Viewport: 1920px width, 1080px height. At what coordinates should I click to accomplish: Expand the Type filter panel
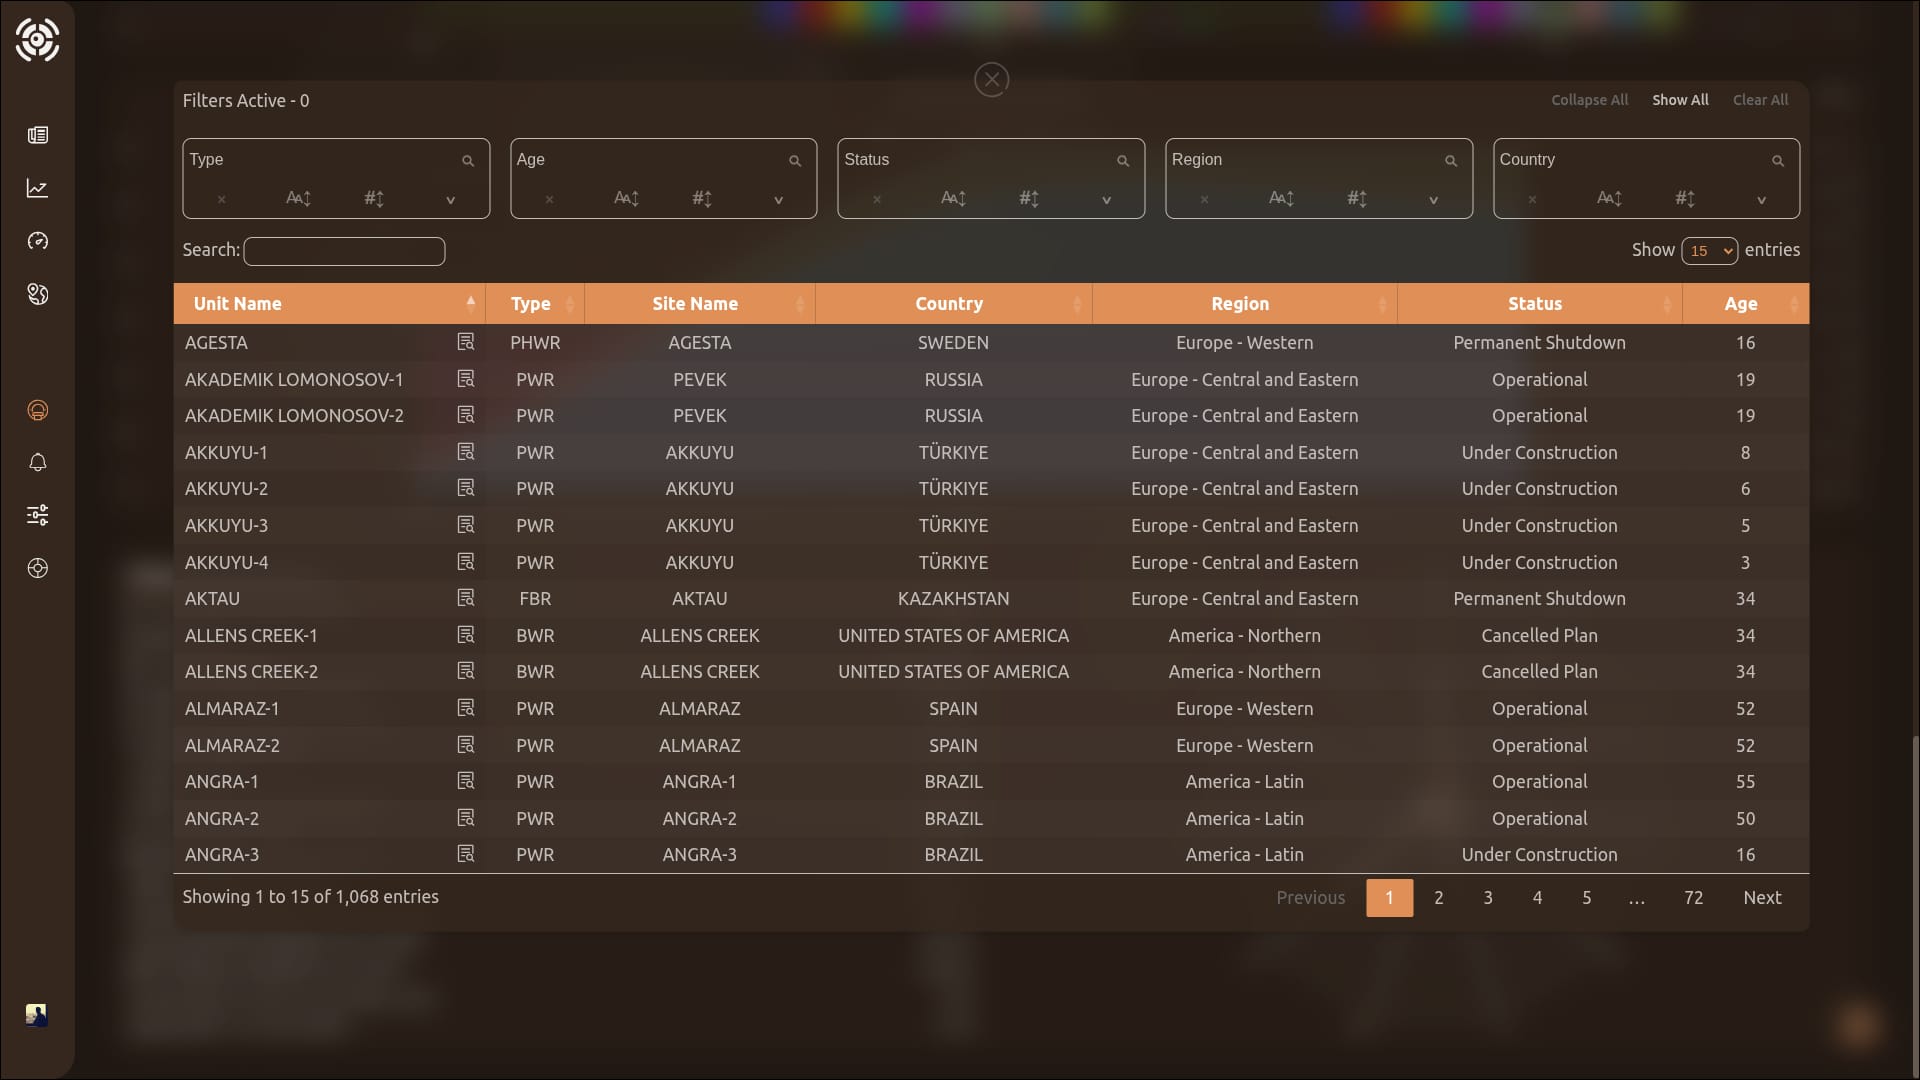[450, 200]
